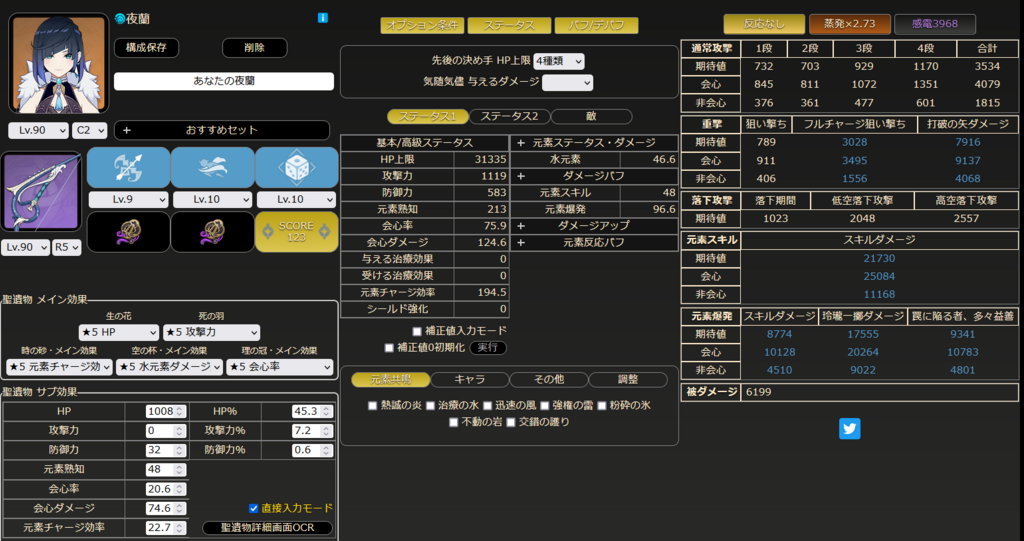Click Yelan's character portrait
Image resolution: width=1024 pixels, height=541 pixels.
[x=59, y=63]
